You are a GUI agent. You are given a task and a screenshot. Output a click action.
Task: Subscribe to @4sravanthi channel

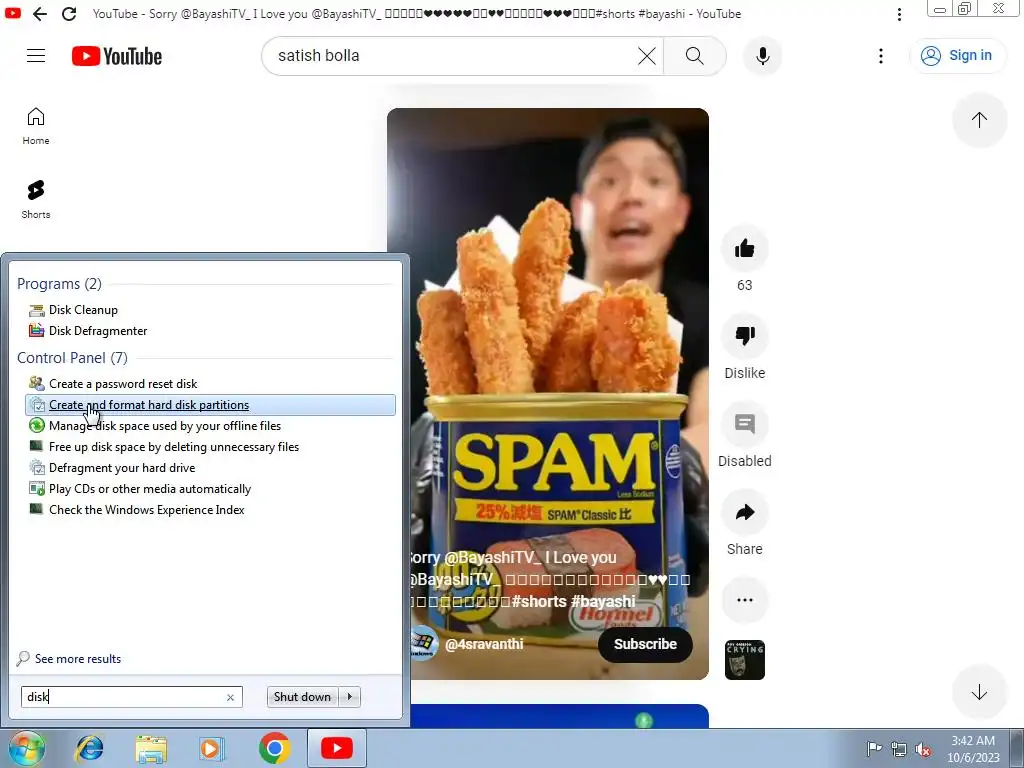coord(645,645)
